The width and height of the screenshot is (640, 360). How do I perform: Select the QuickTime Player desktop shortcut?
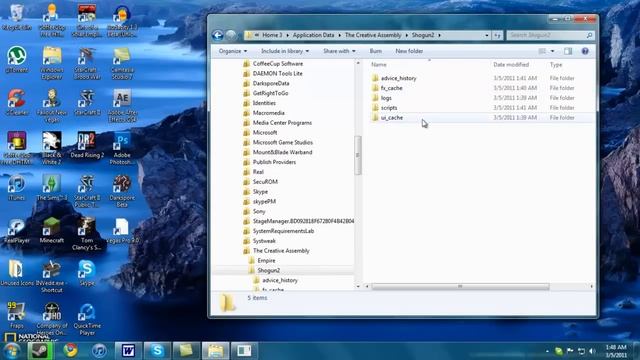[x=87, y=319]
